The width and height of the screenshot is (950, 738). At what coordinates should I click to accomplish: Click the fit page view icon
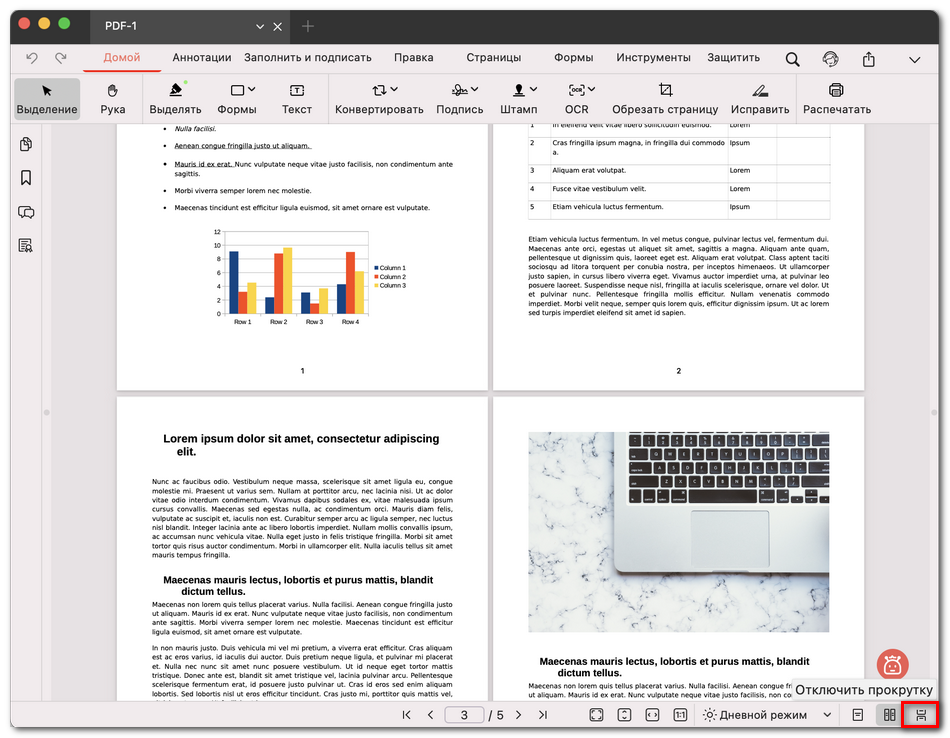pyautogui.click(x=596, y=715)
